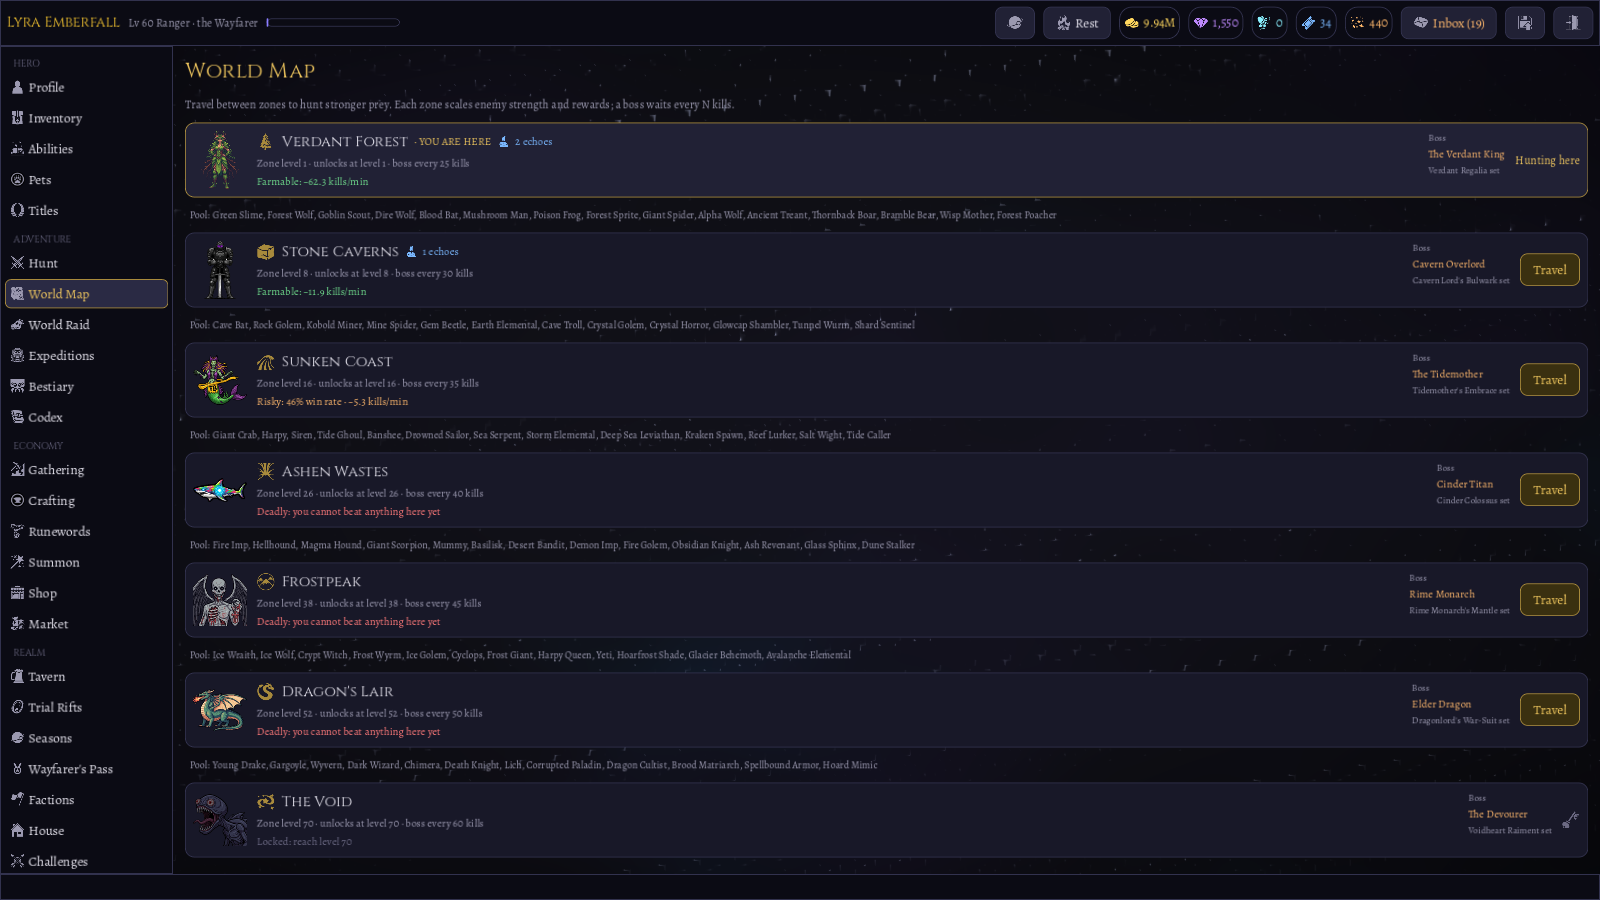This screenshot has width=1600, height=900.
Task: Click the "Elder Dragon" boss name
Action: point(1441,704)
